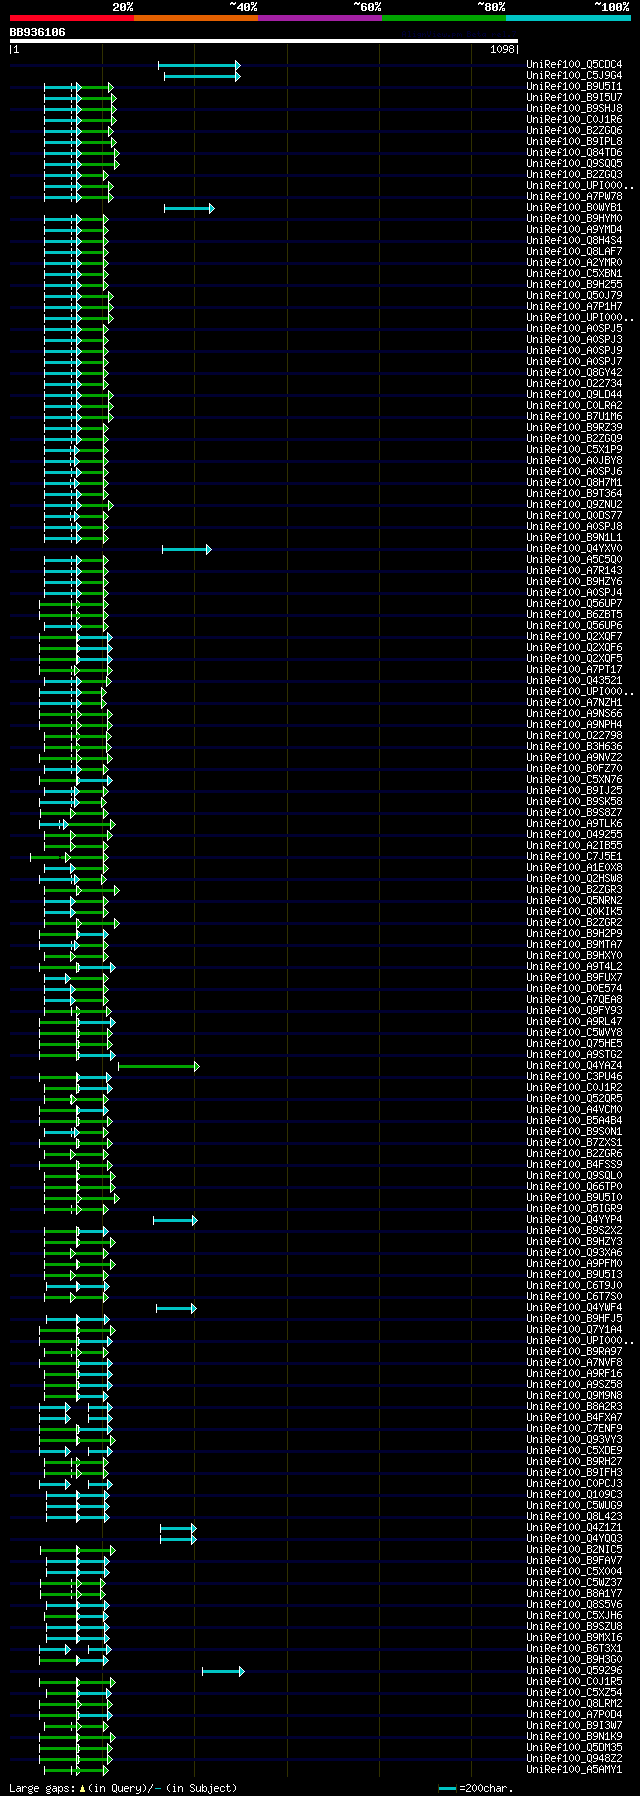Screen dimensions: 640x1796
Task: Click label UniRef100_Q2XQF7
Action: 574,637
